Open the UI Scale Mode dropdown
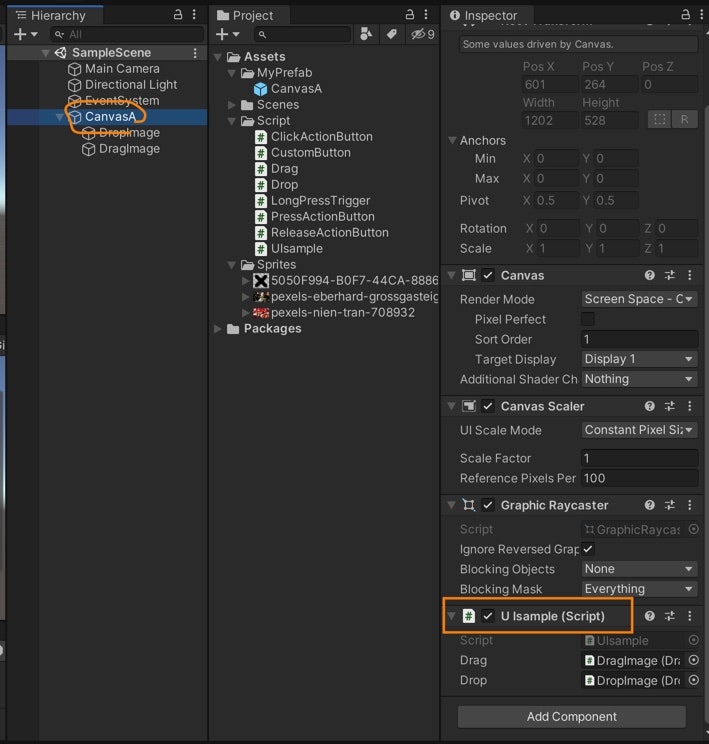709x744 pixels. pos(639,430)
